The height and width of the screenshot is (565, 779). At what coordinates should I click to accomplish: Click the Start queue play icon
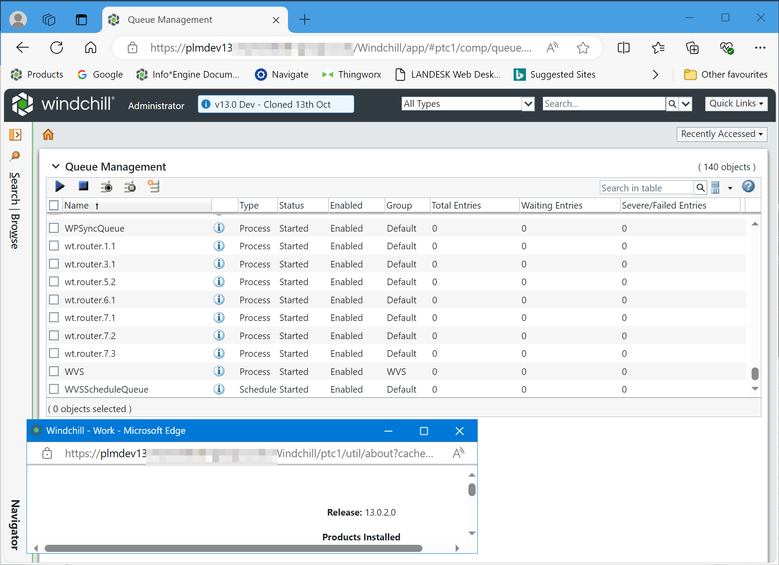tap(60, 186)
